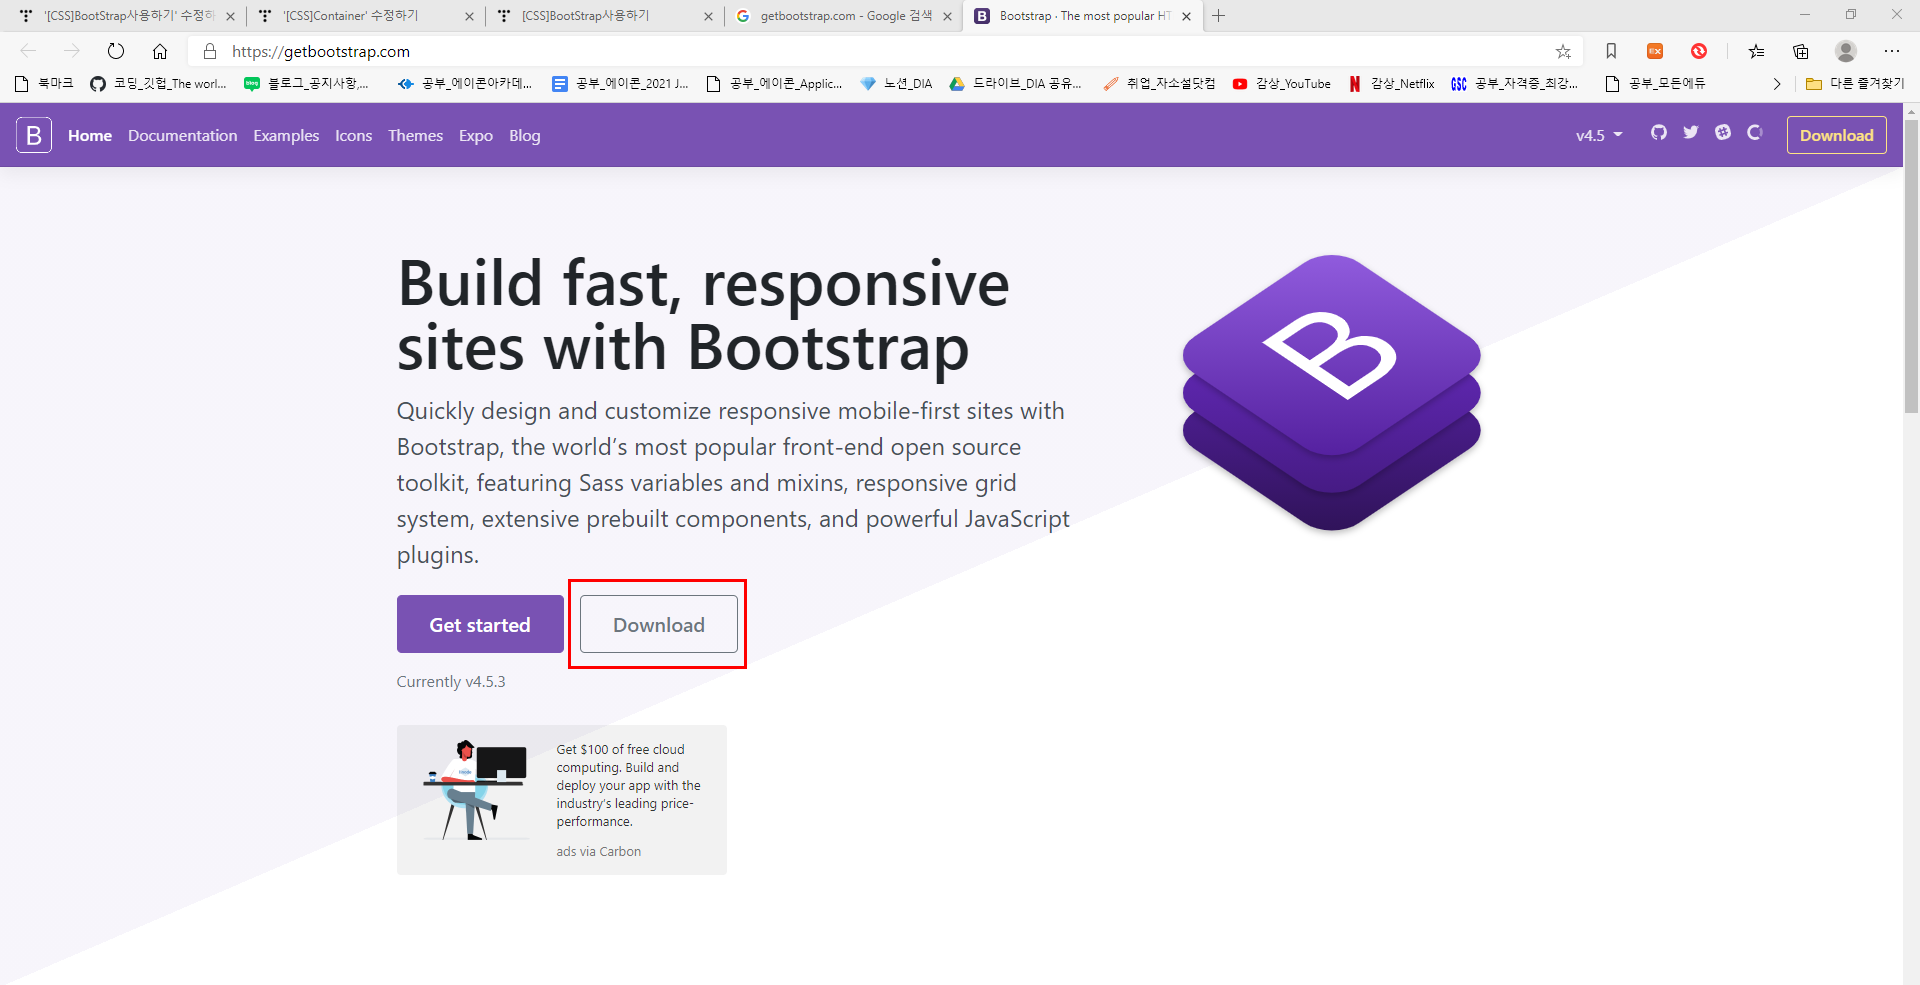
Task: Open the Examples nav item
Action: [x=286, y=135]
